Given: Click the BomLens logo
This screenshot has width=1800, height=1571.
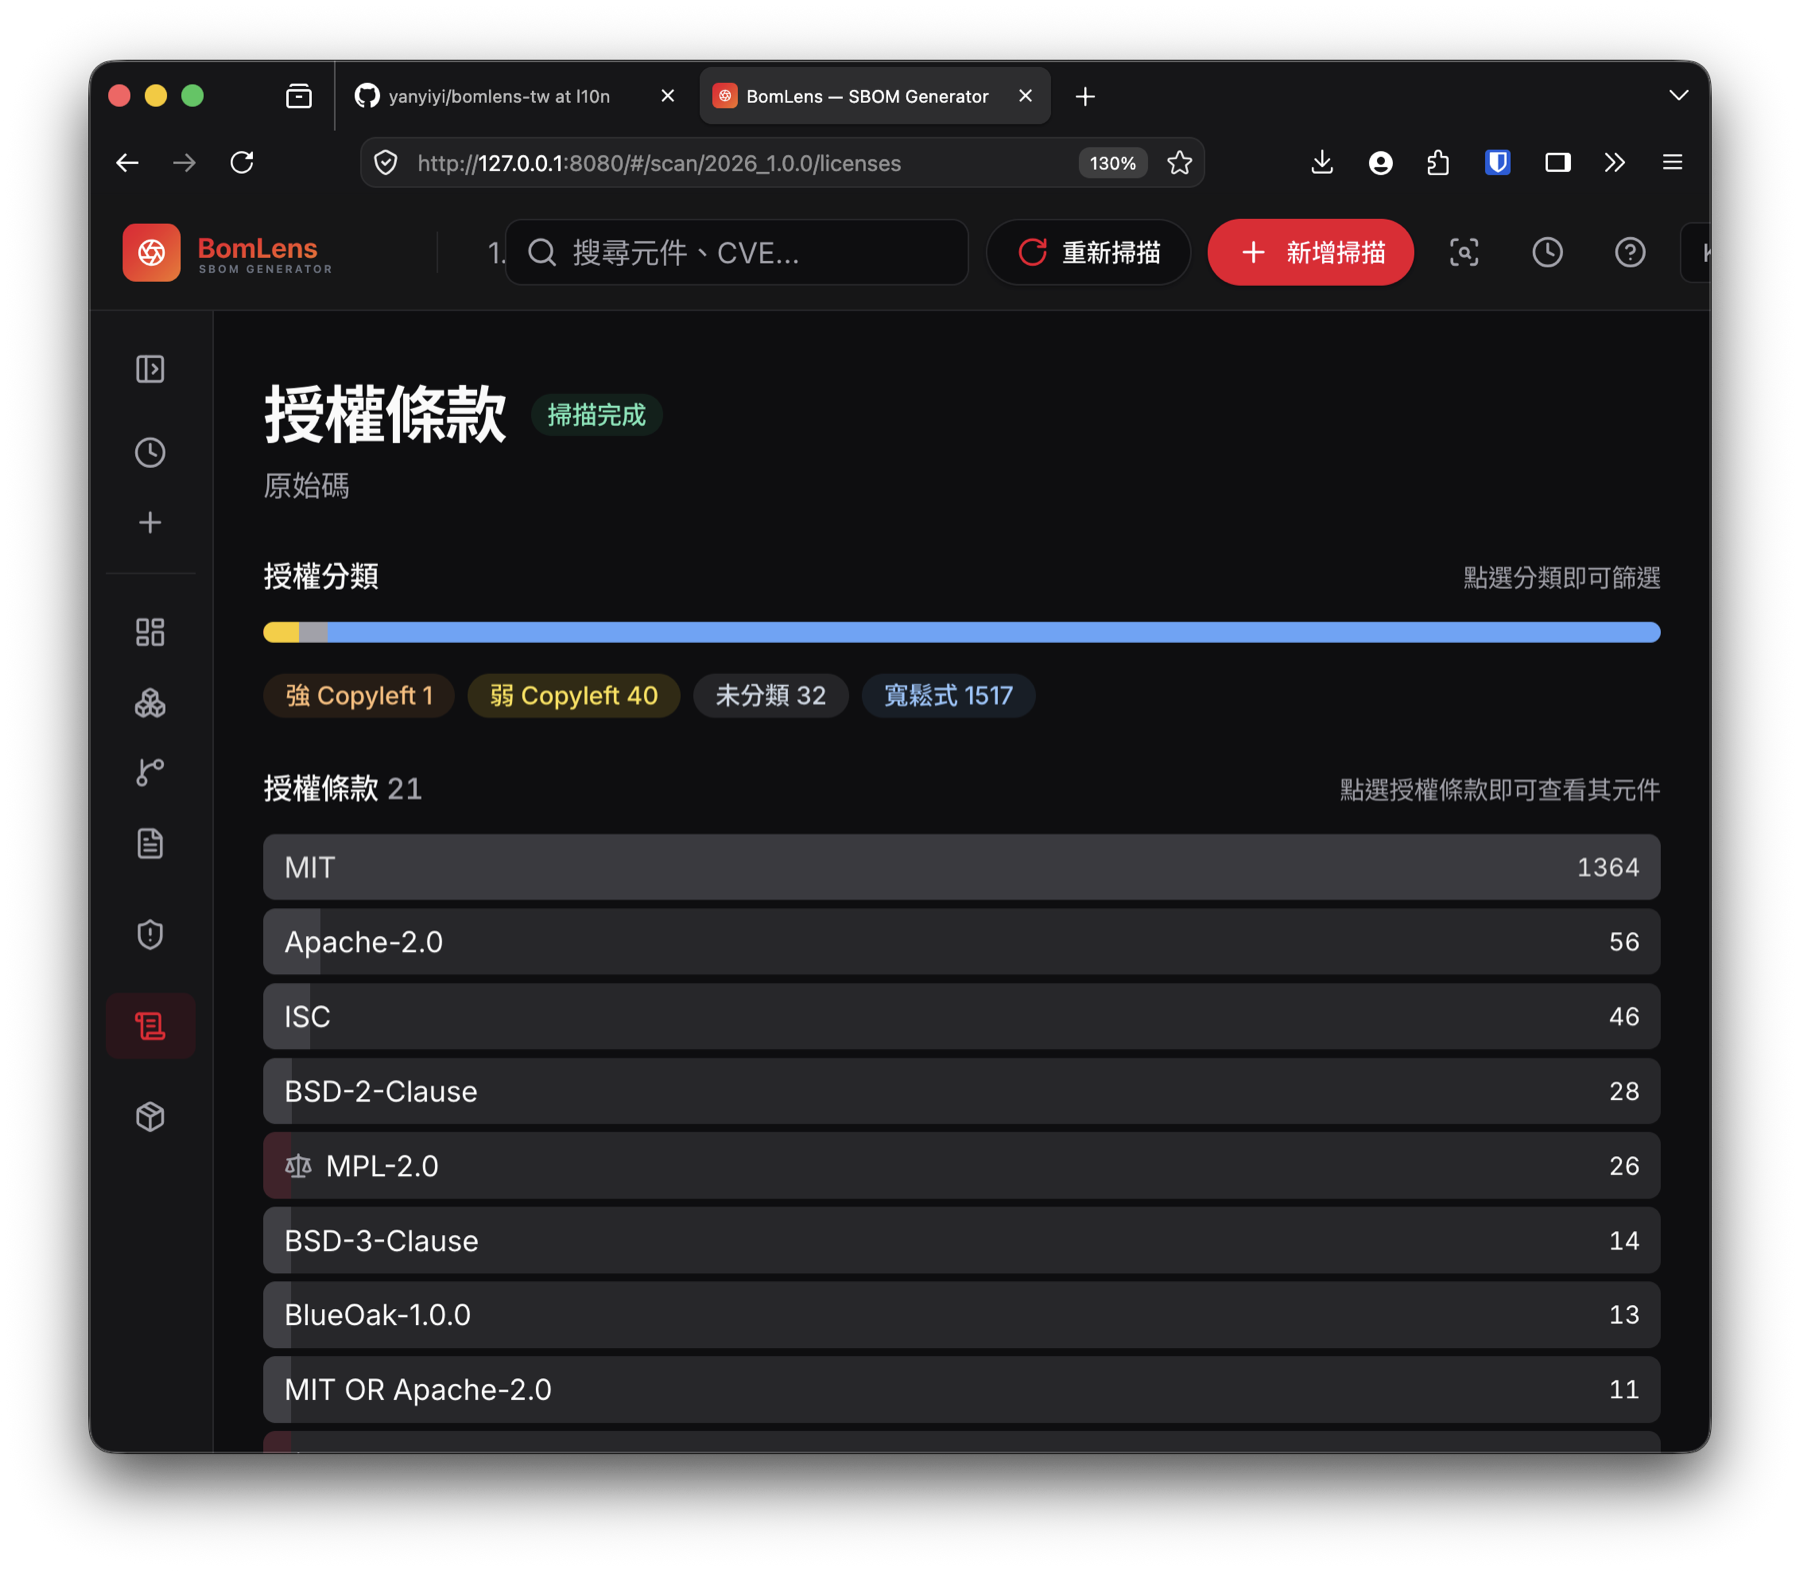Looking at the screenshot, I should (228, 253).
